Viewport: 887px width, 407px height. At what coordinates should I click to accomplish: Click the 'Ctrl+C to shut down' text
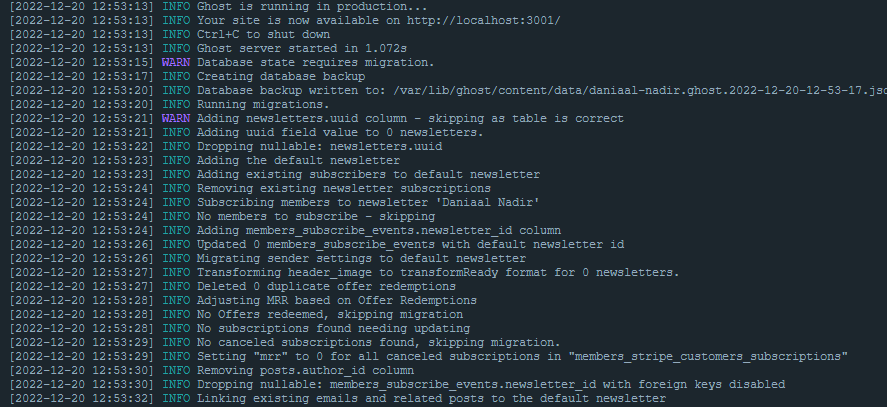(x=263, y=35)
